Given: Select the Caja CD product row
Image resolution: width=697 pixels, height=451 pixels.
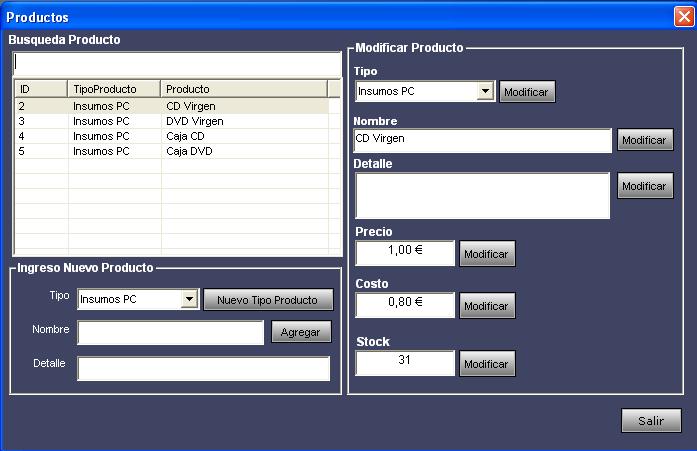Looking at the screenshot, I should (x=172, y=136).
